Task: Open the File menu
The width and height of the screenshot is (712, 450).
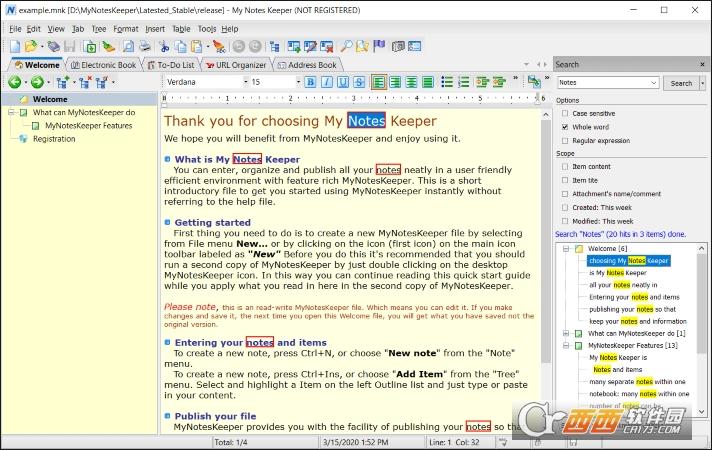Action: pos(15,29)
